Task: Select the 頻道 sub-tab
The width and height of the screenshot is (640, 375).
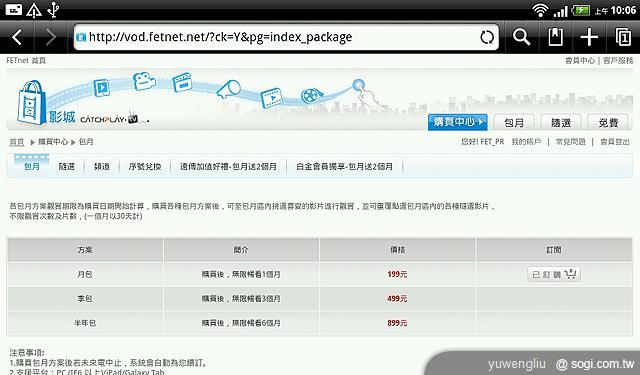Action: pos(102,166)
